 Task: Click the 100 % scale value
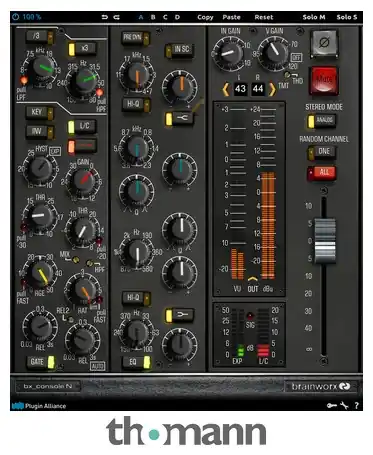32,17
